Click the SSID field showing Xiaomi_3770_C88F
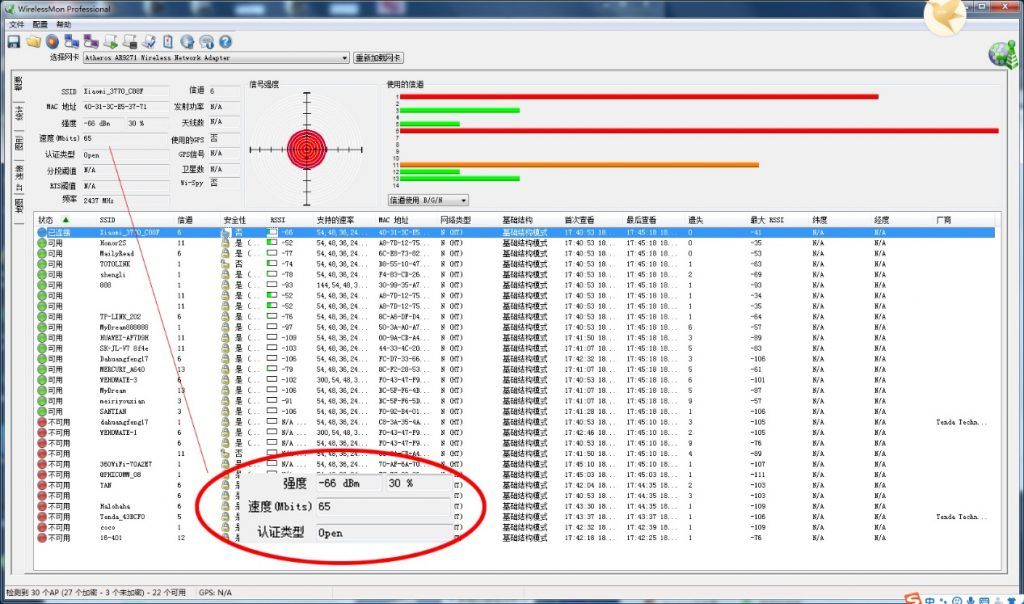This screenshot has width=1024, height=604. click(x=125, y=91)
